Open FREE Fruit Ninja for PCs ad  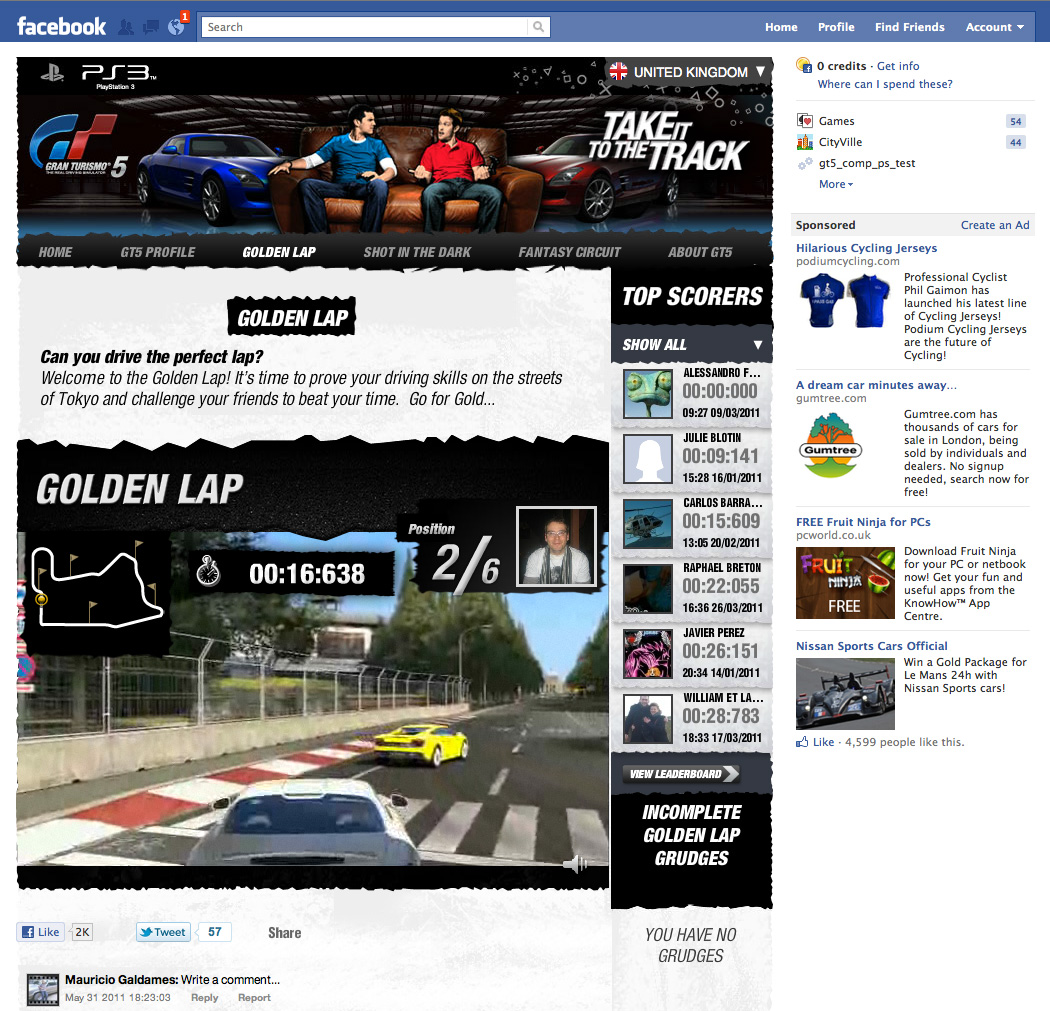pos(863,522)
